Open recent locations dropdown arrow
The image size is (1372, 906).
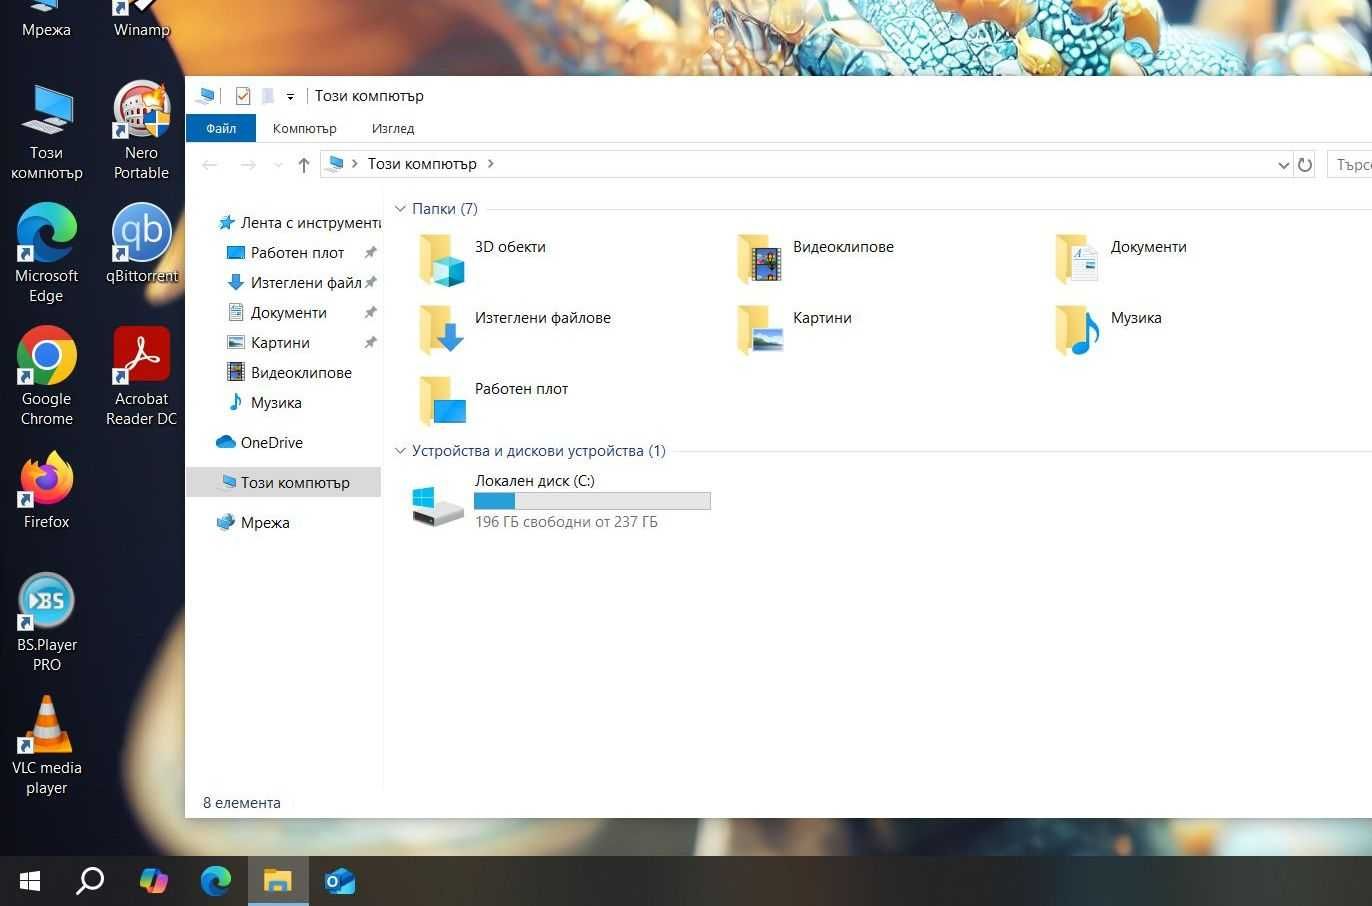278,165
